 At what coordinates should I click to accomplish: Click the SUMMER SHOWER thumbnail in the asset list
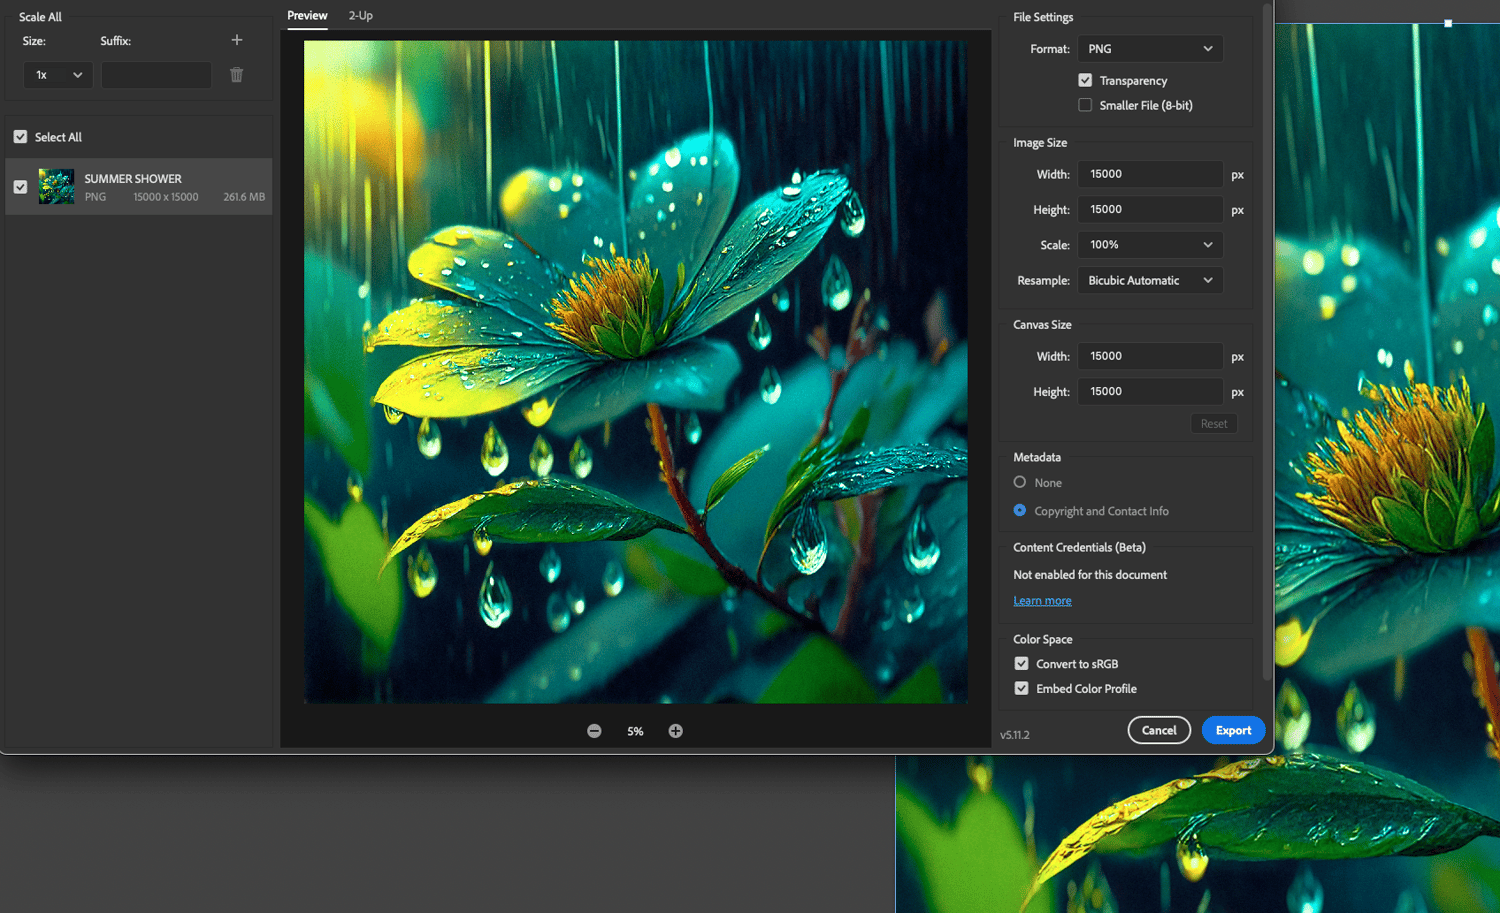click(56, 187)
